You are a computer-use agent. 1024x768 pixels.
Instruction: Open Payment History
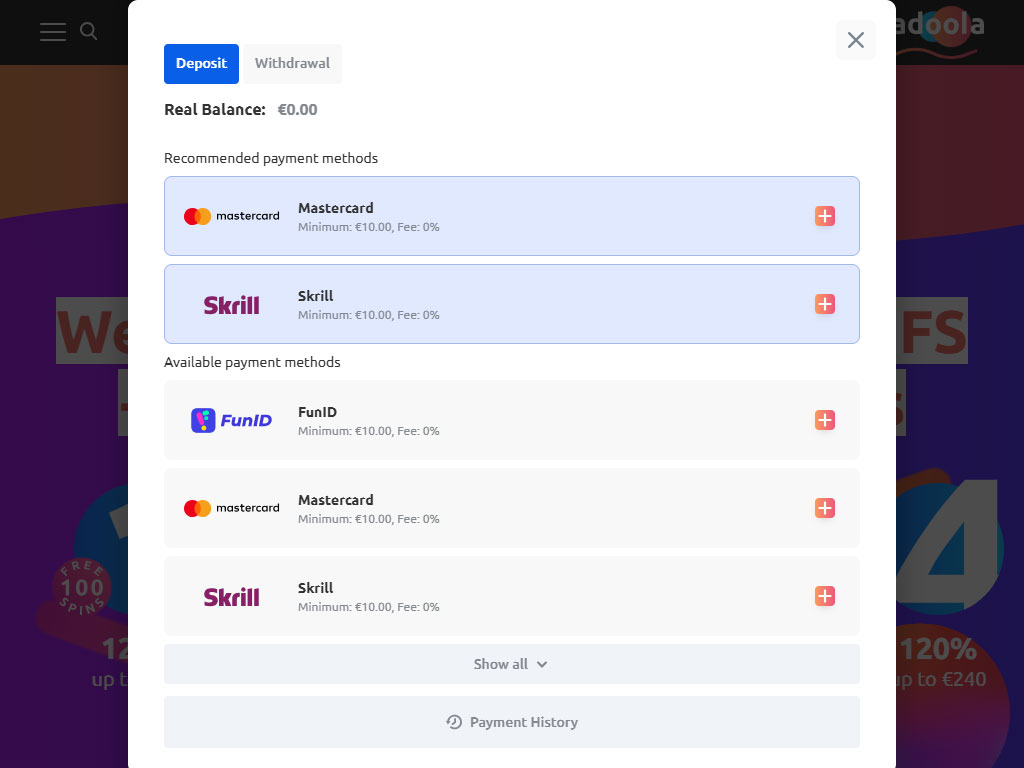coord(512,722)
